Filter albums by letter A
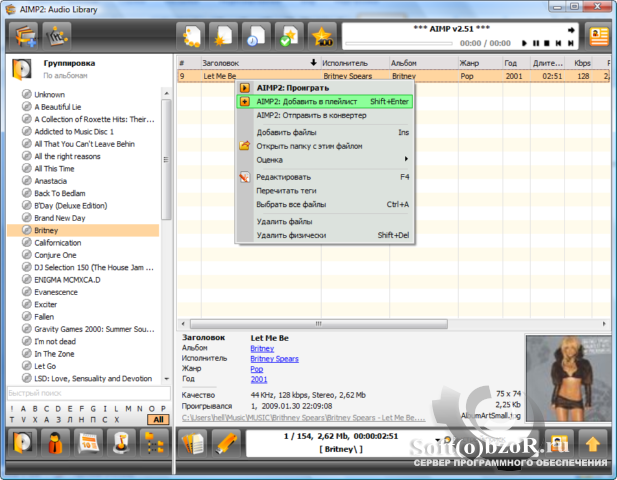Screen dimensions: 617x480 click(x=23, y=409)
